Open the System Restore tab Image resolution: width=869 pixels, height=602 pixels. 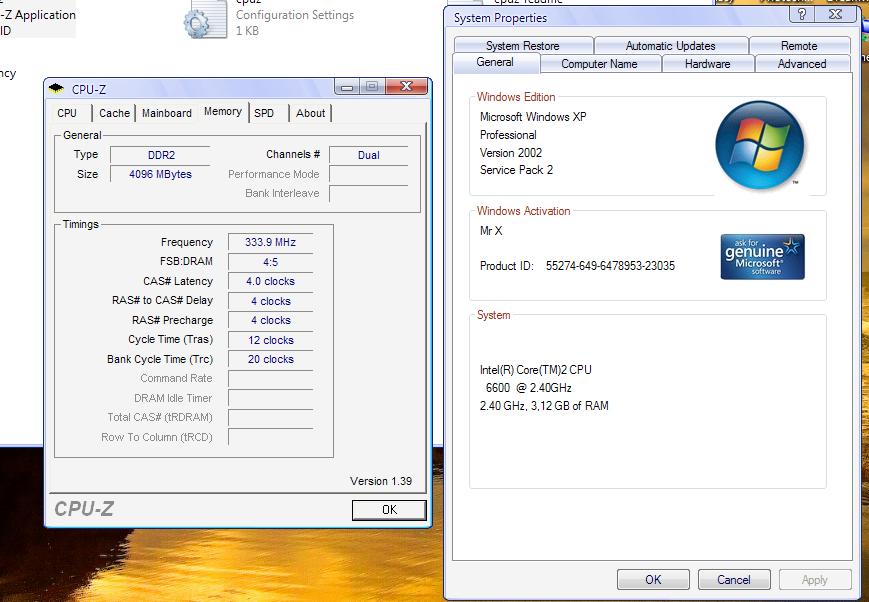pyautogui.click(x=523, y=45)
